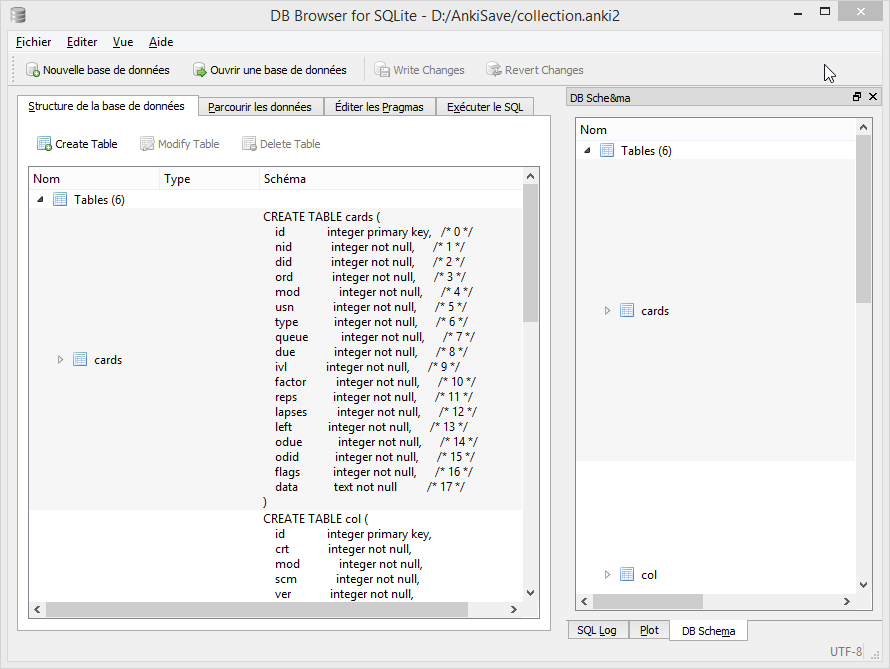Switch to the Parcourir les données tab

tap(260, 106)
